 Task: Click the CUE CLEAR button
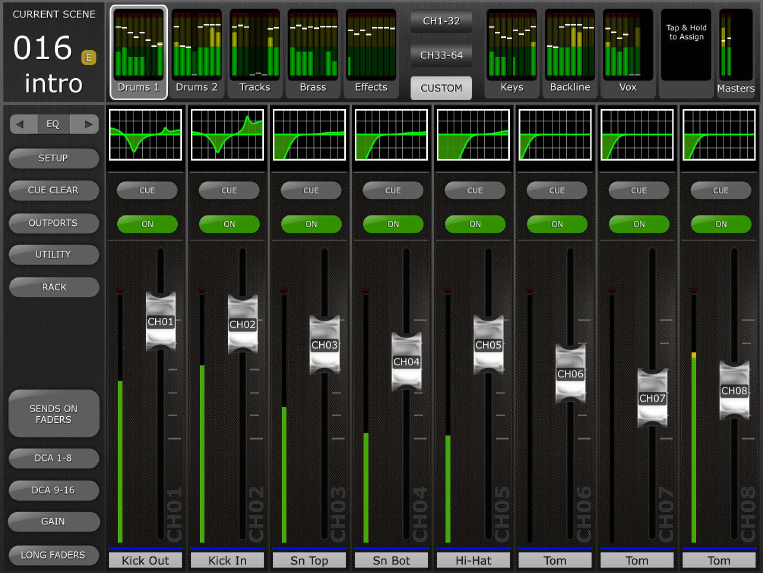54,190
